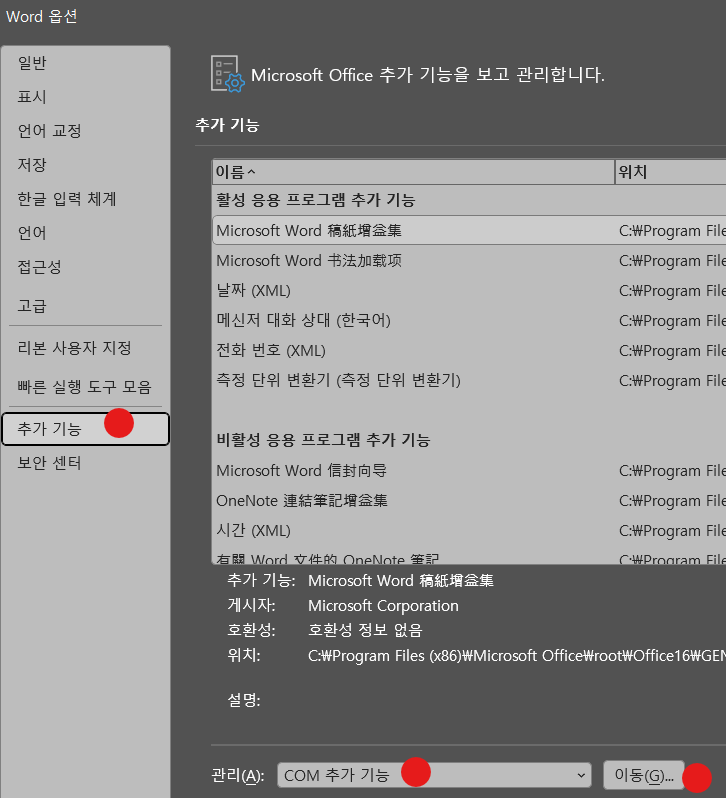Select Microsoft Word 书法加载项 add-in row
Image resolution: width=726 pixels, height=798 pixels.
(x=469, y=261)
